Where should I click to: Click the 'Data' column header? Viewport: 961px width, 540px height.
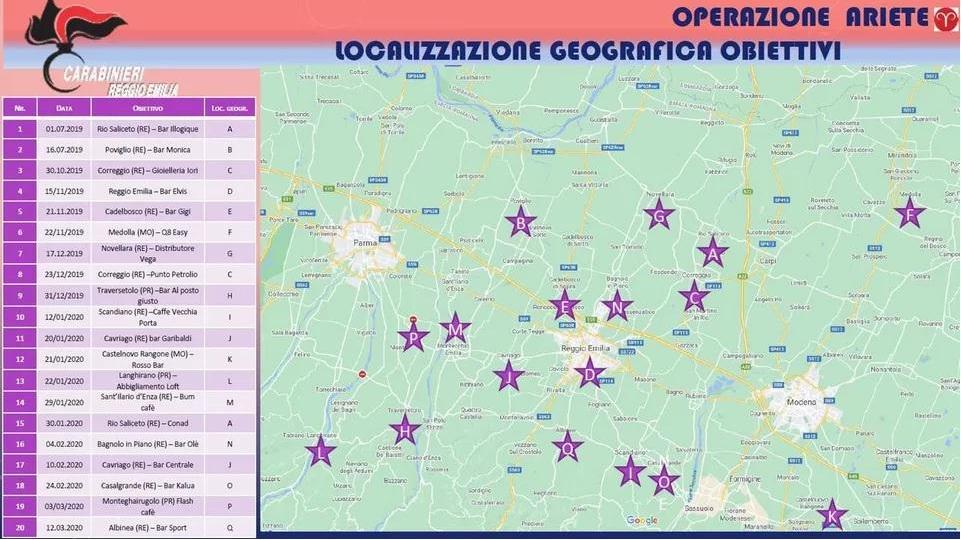coord(64,108)
